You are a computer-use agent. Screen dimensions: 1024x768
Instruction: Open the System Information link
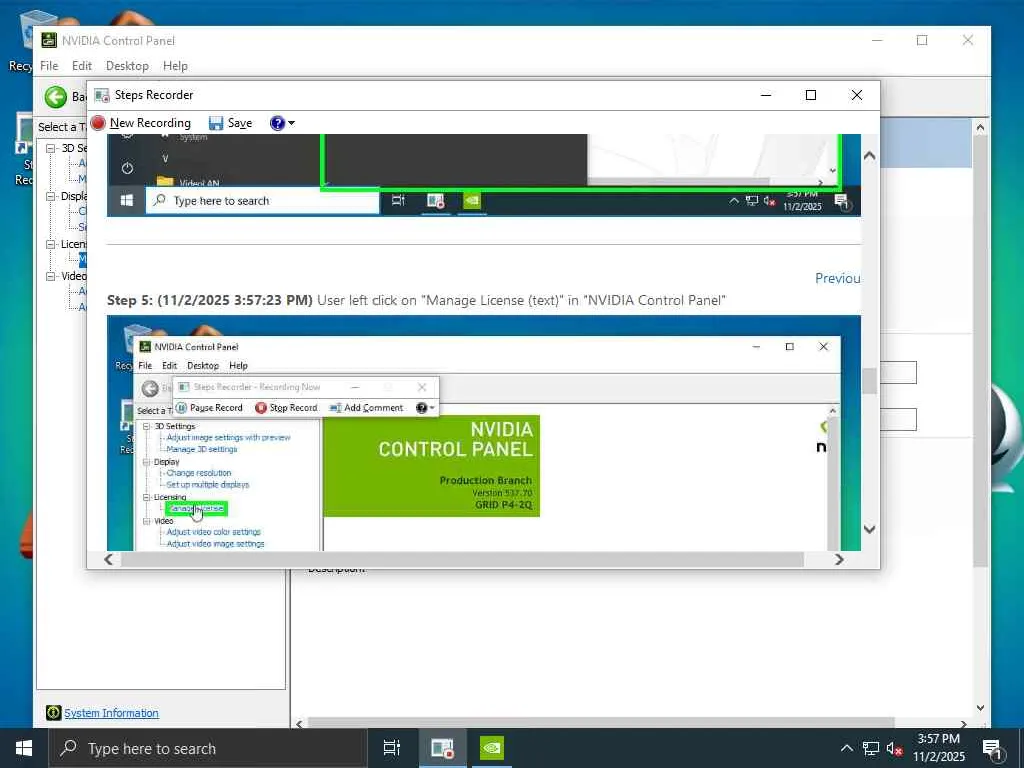coord(111,713)
